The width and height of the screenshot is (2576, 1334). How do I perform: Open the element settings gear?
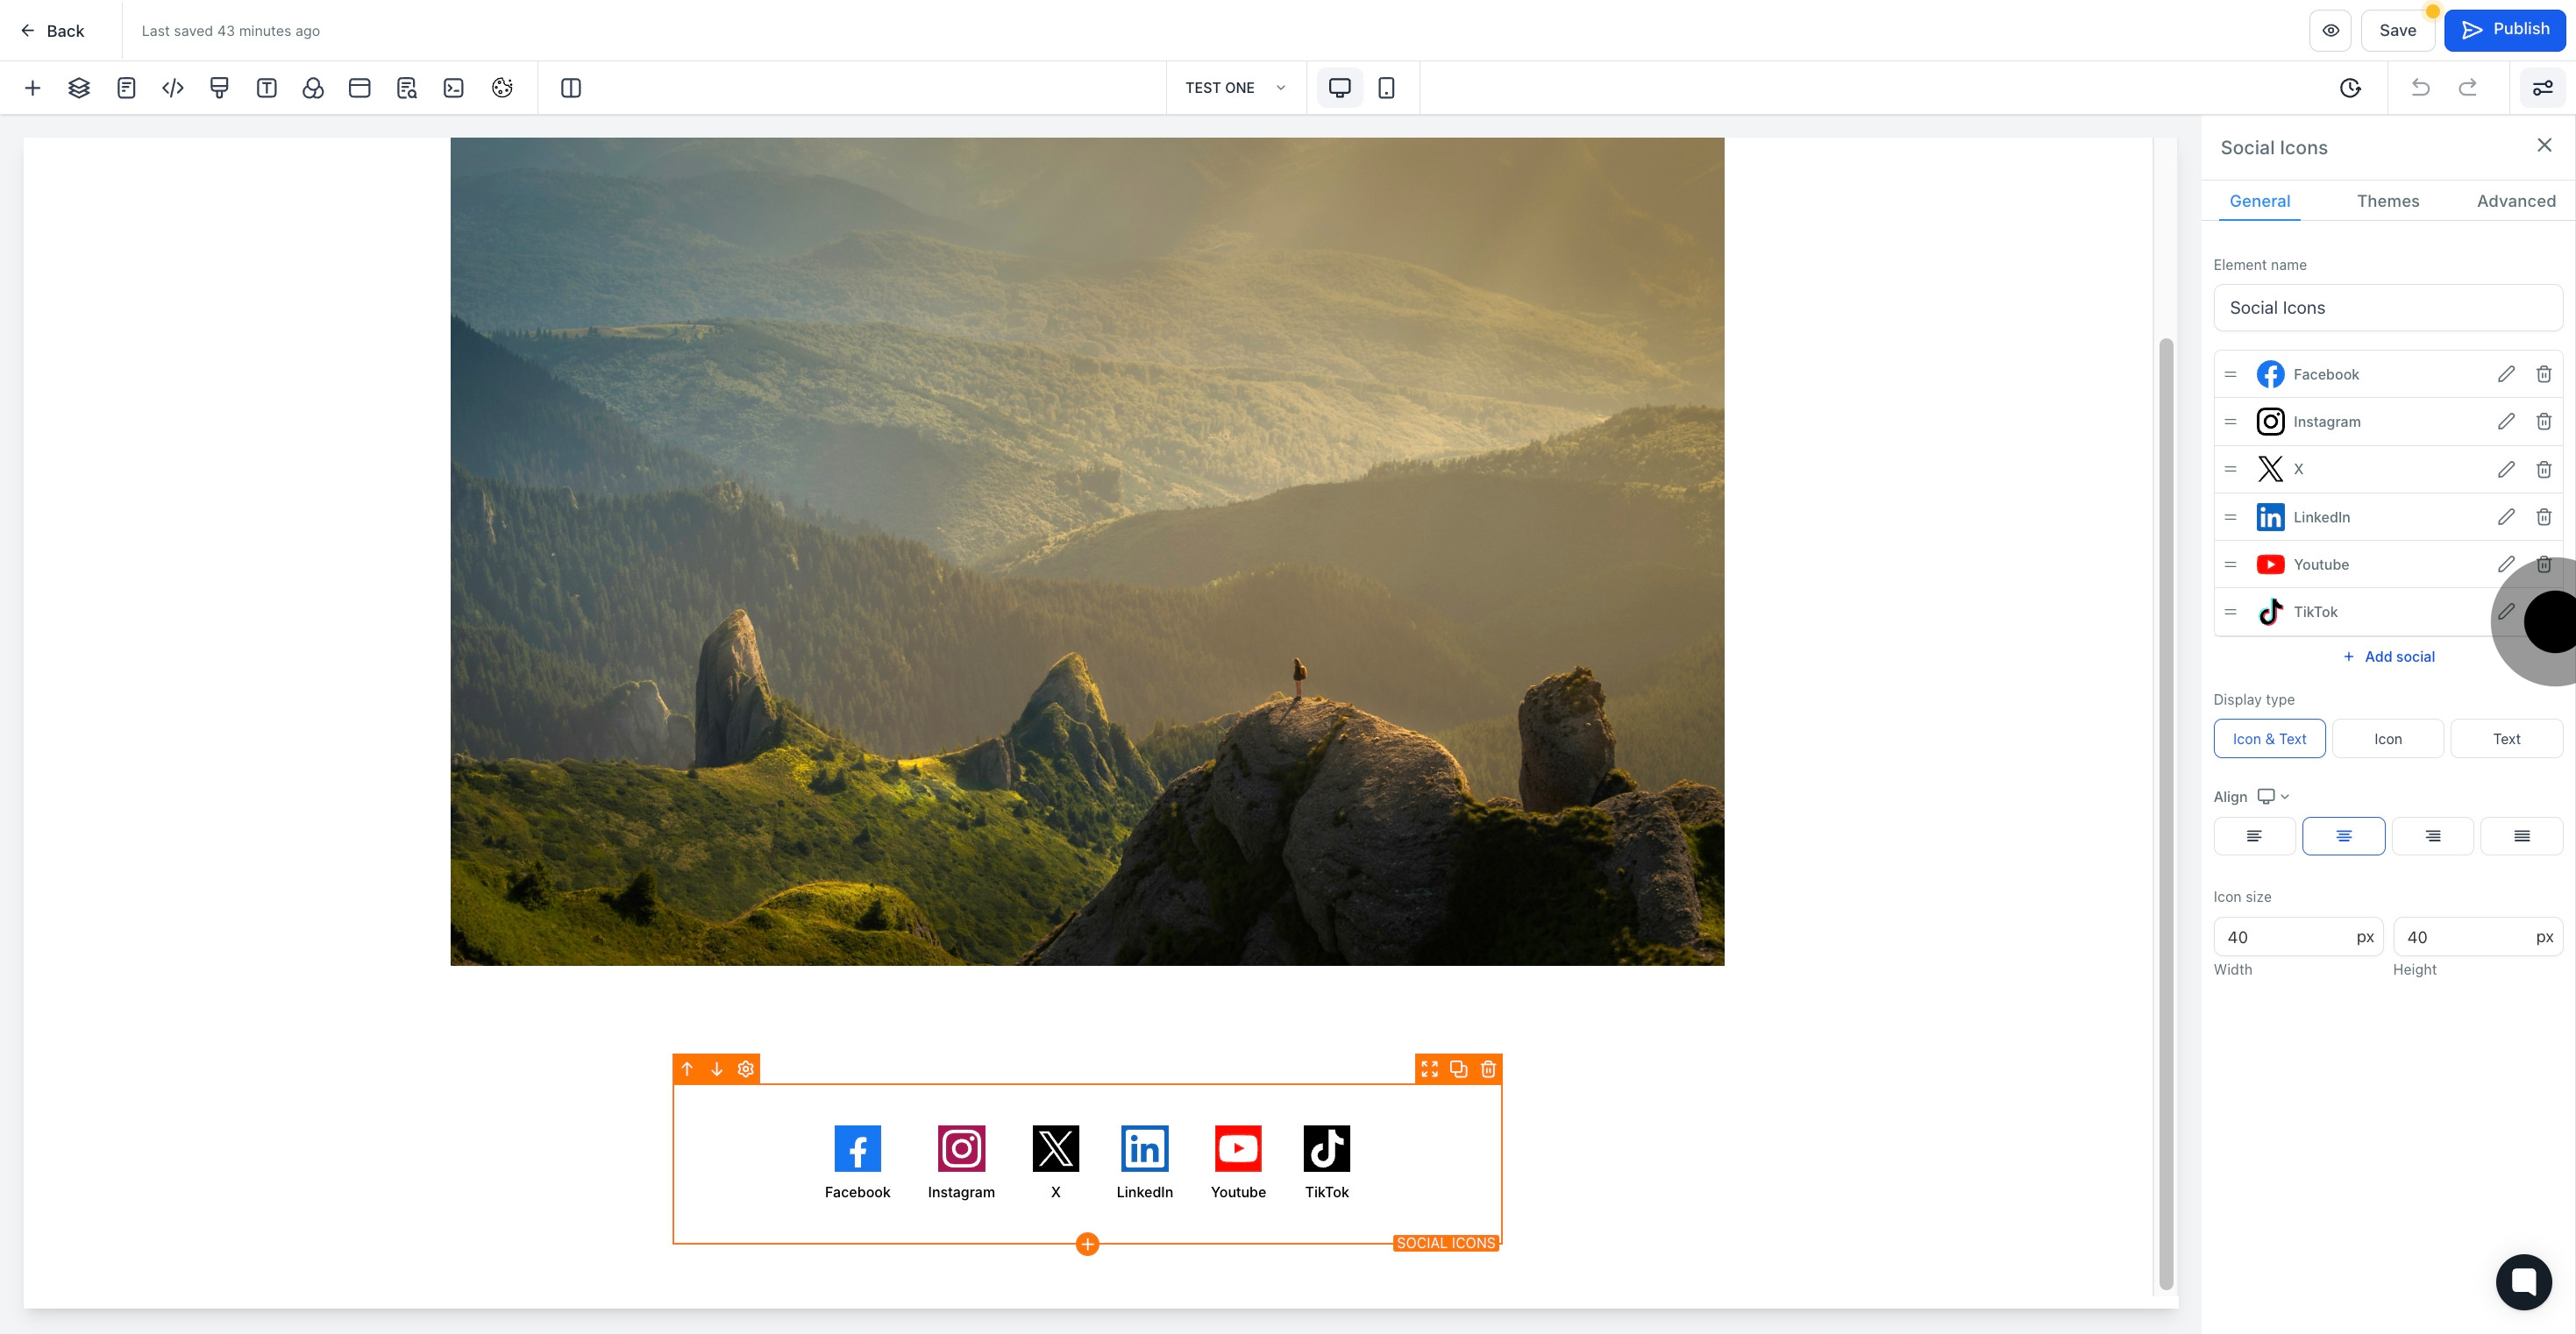(745, 1069)
